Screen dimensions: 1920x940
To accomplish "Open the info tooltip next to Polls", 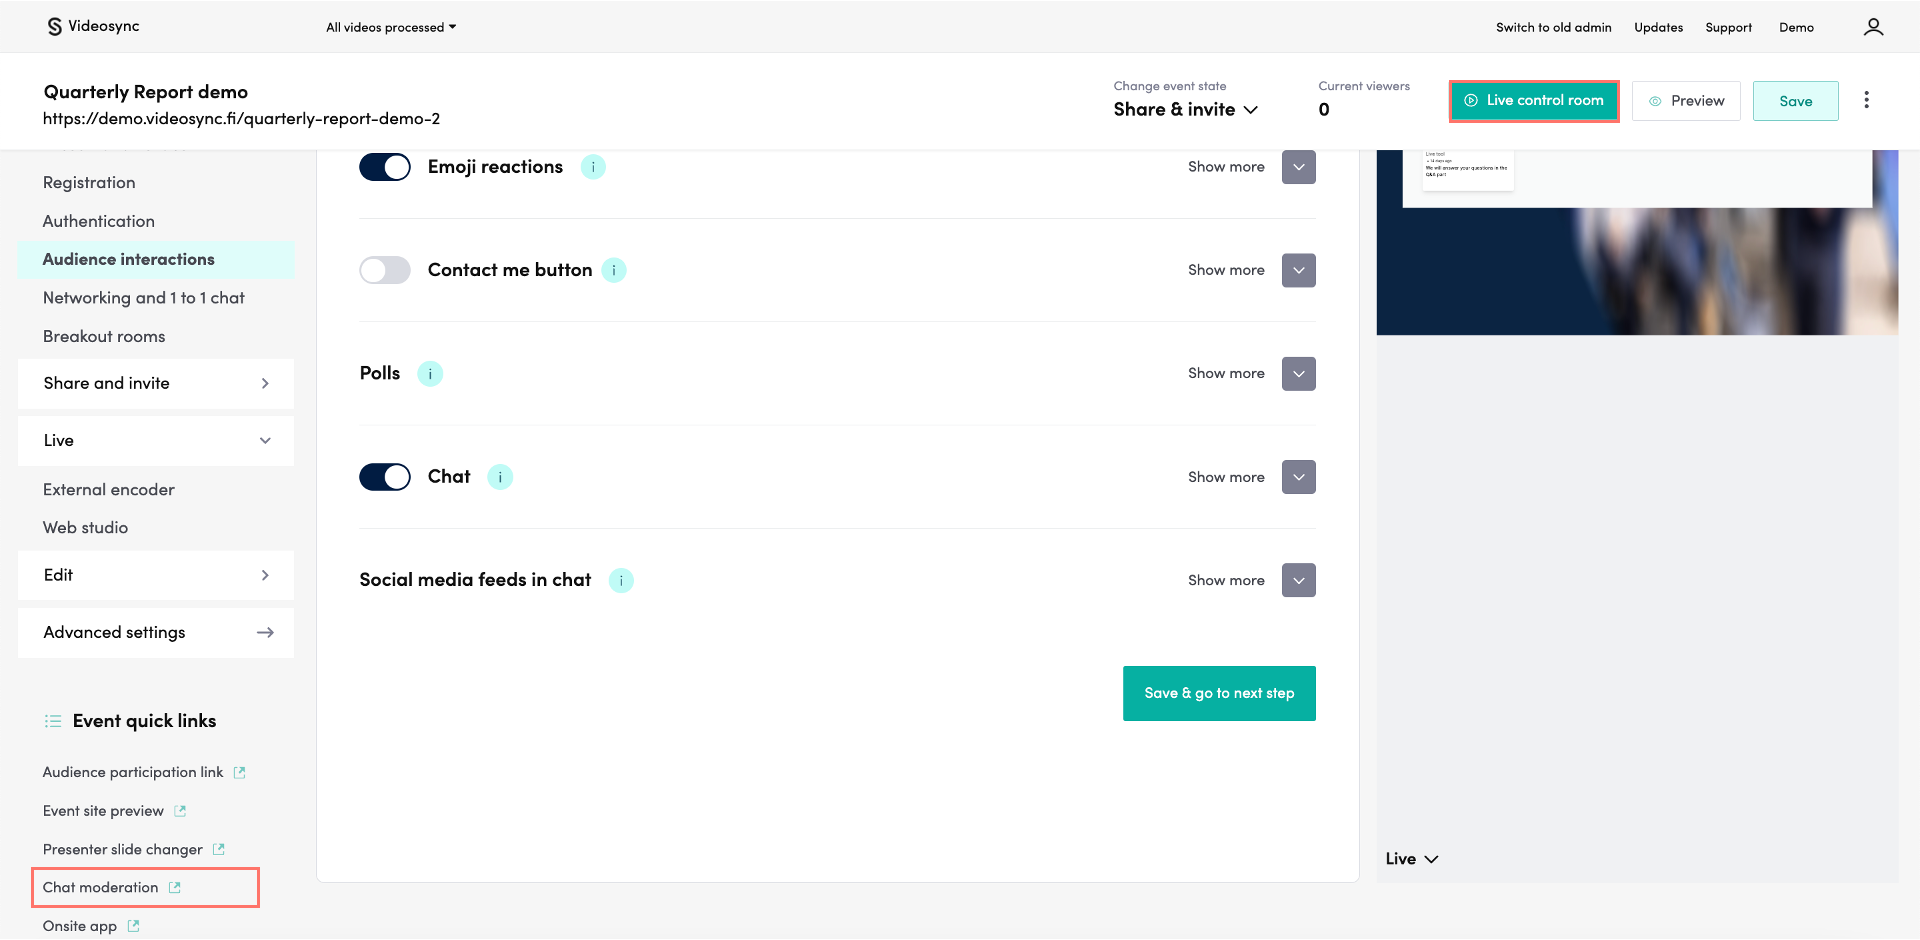I will 430,373.
